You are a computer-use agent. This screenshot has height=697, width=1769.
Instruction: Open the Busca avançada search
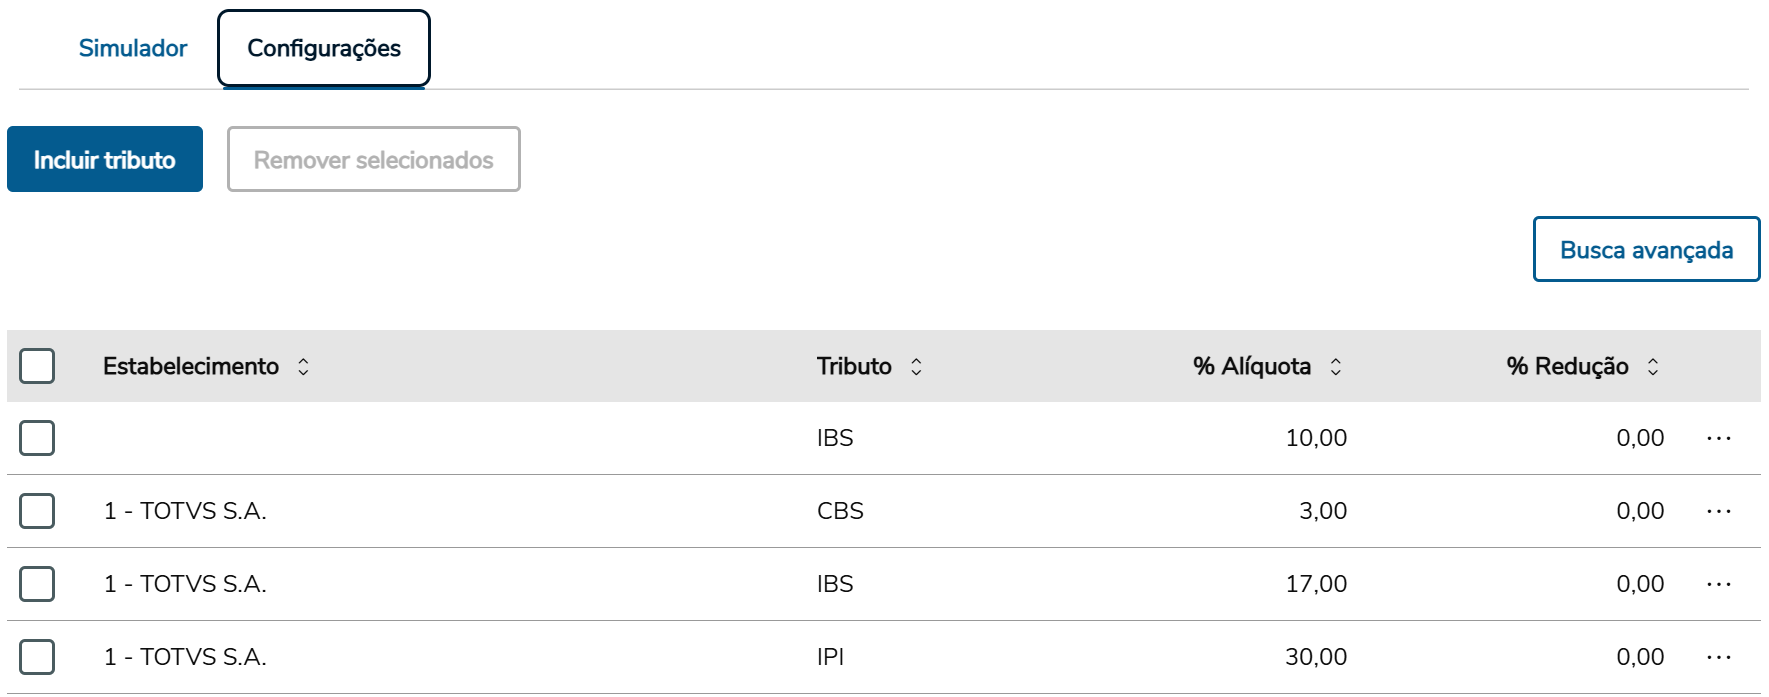point(1646,249)
